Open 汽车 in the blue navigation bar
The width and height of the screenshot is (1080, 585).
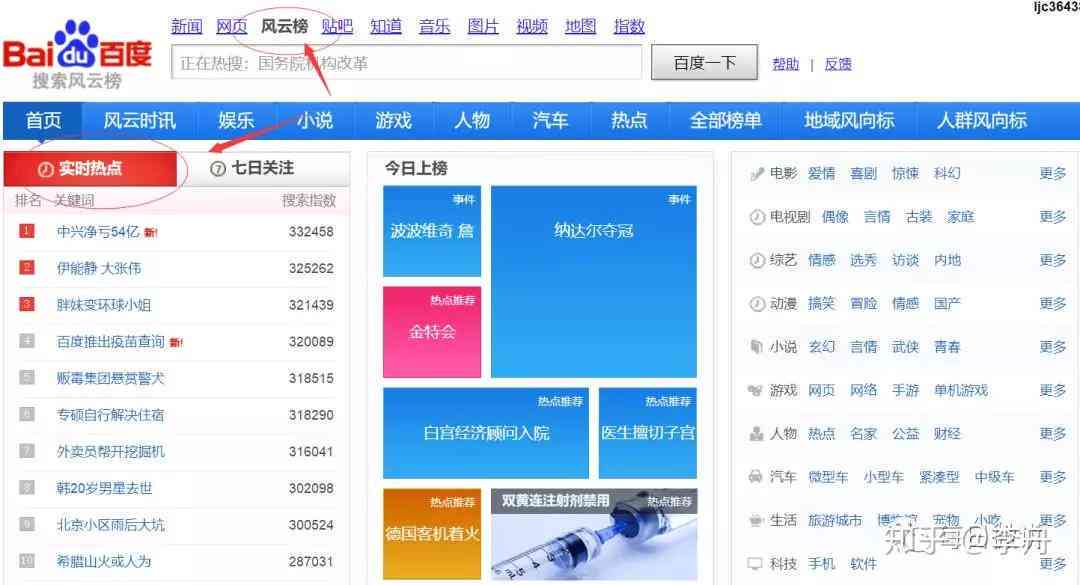[x=550, y=121]
